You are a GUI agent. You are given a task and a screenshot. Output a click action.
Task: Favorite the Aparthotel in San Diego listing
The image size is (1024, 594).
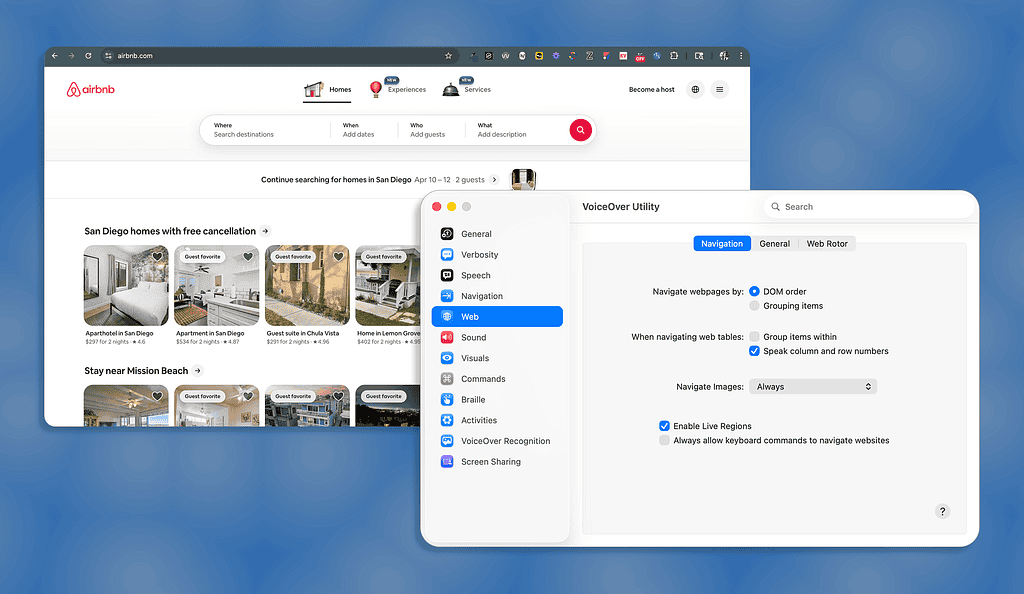[x=158, y=257]
